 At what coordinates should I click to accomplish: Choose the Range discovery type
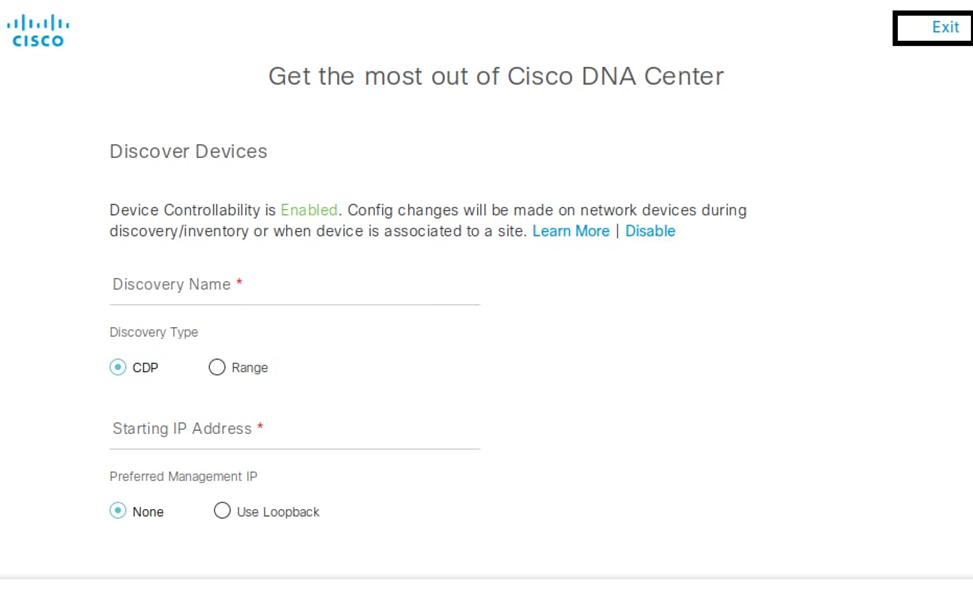(217, 368)
